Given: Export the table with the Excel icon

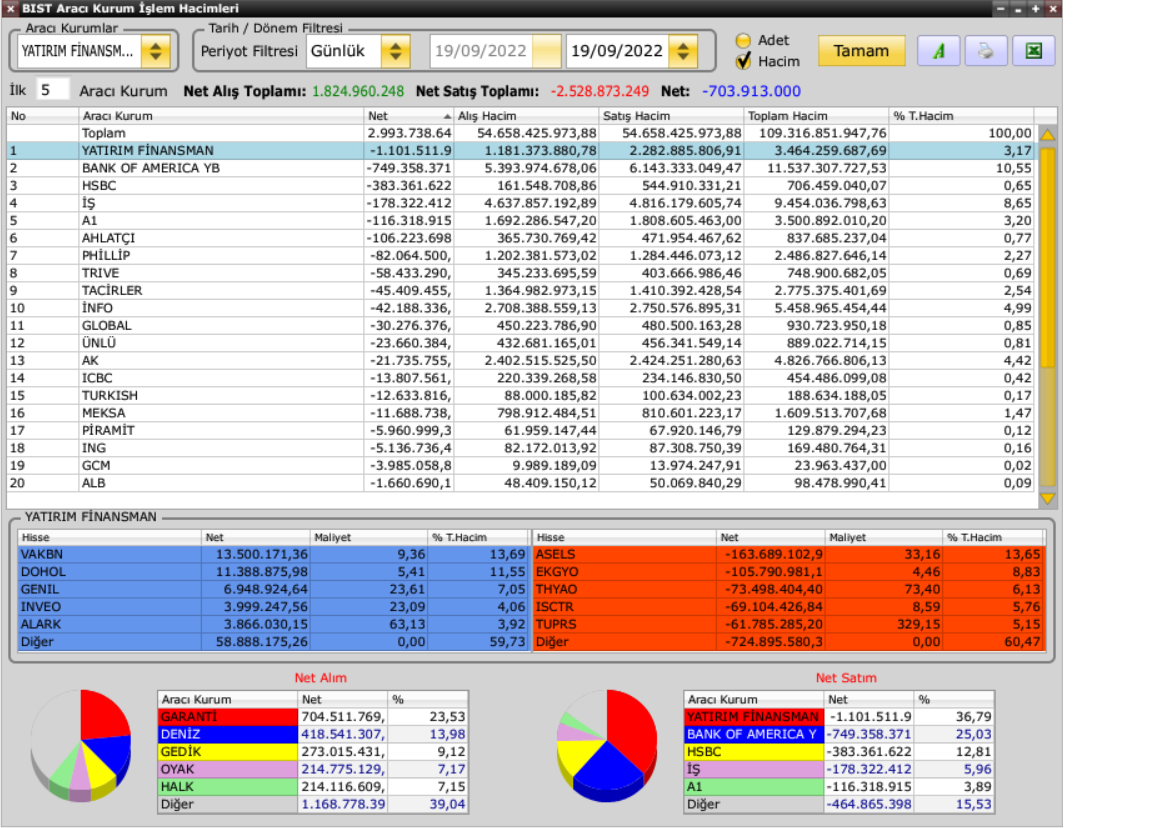Looking at the screenshot, I should click(x=1033, y=51).
